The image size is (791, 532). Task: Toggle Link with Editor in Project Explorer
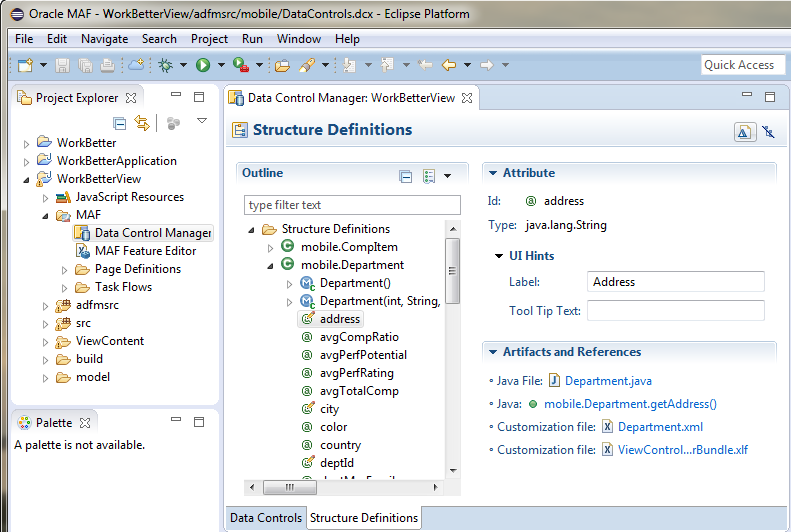(x=142, y=123)
